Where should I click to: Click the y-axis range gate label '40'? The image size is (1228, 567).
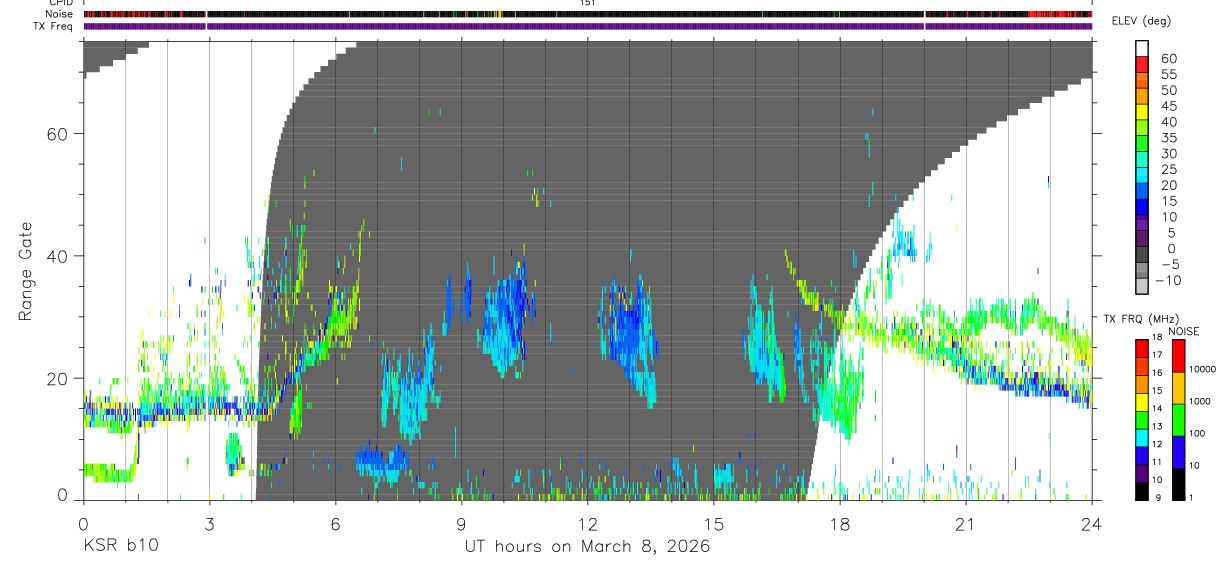[58, 256]
